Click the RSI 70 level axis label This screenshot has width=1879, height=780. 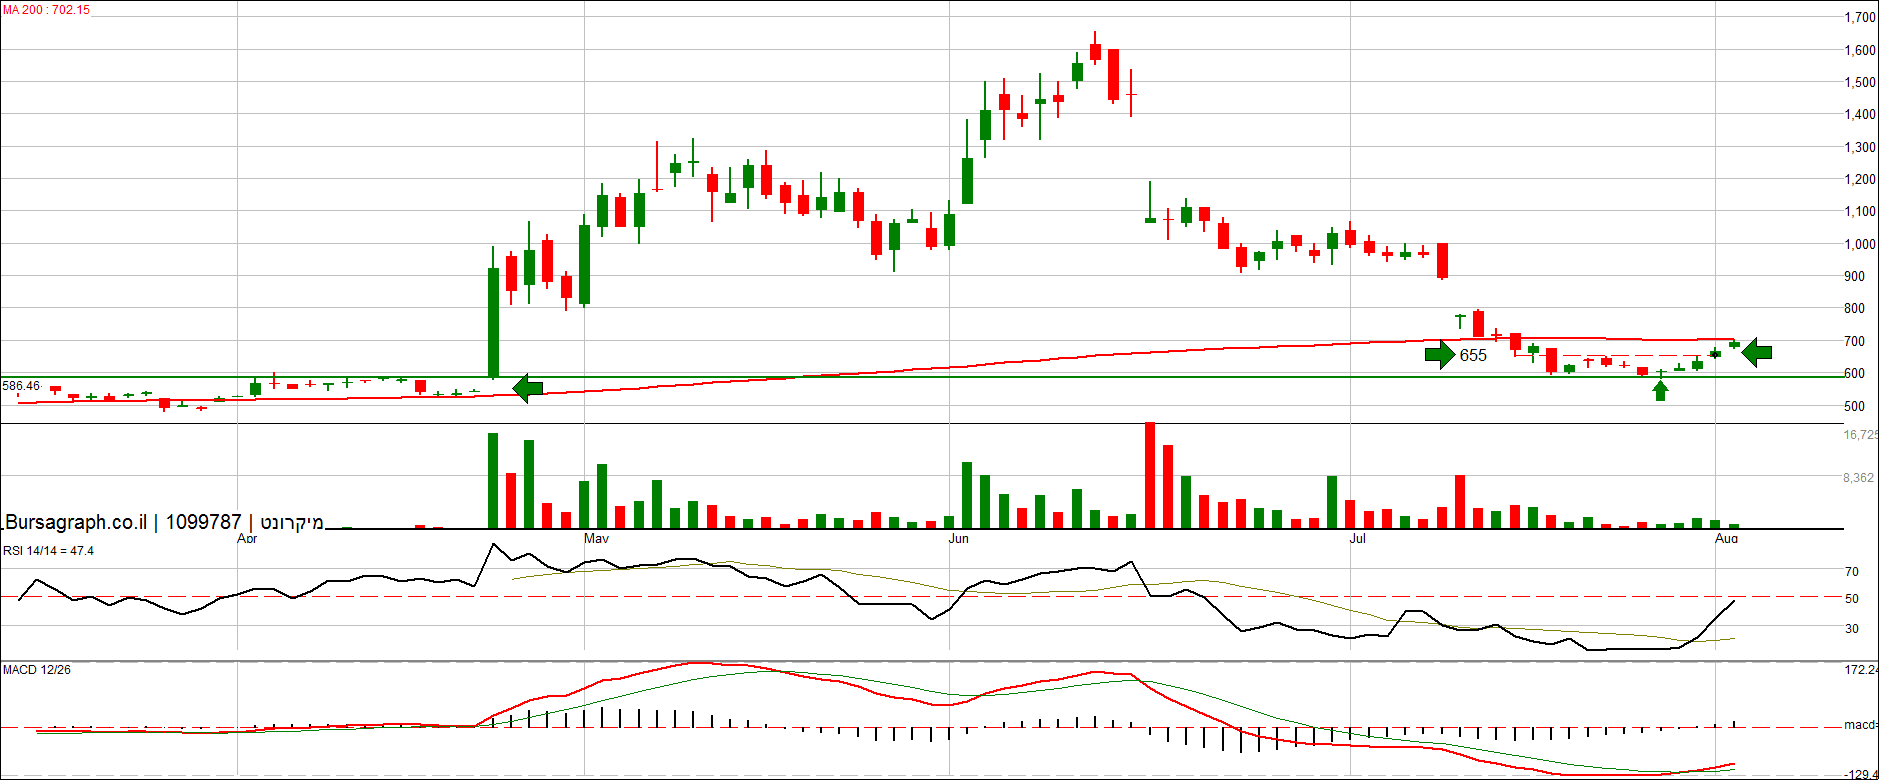[1852, 572]
